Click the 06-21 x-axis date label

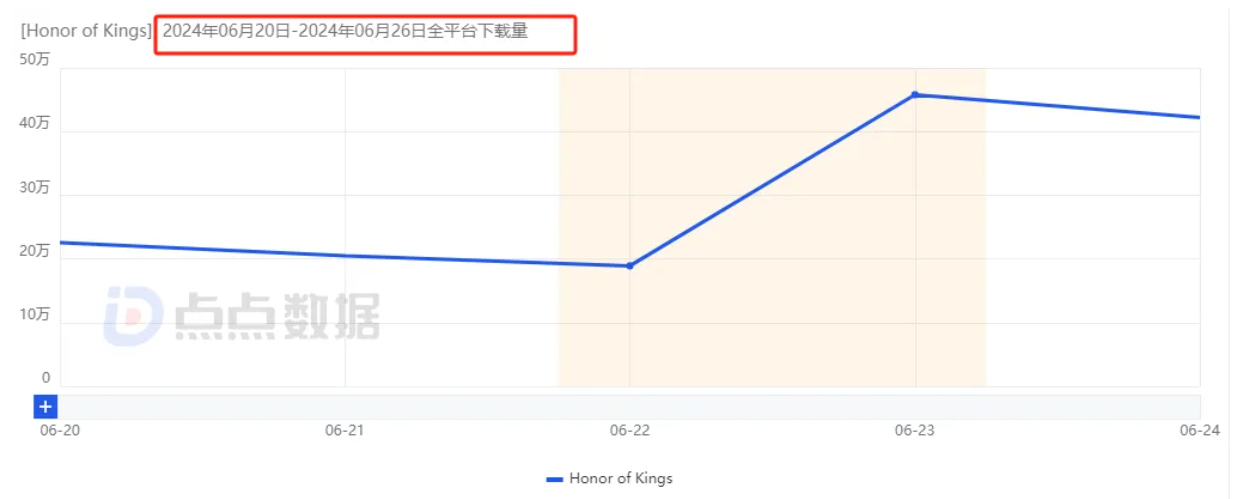(344, 430)
